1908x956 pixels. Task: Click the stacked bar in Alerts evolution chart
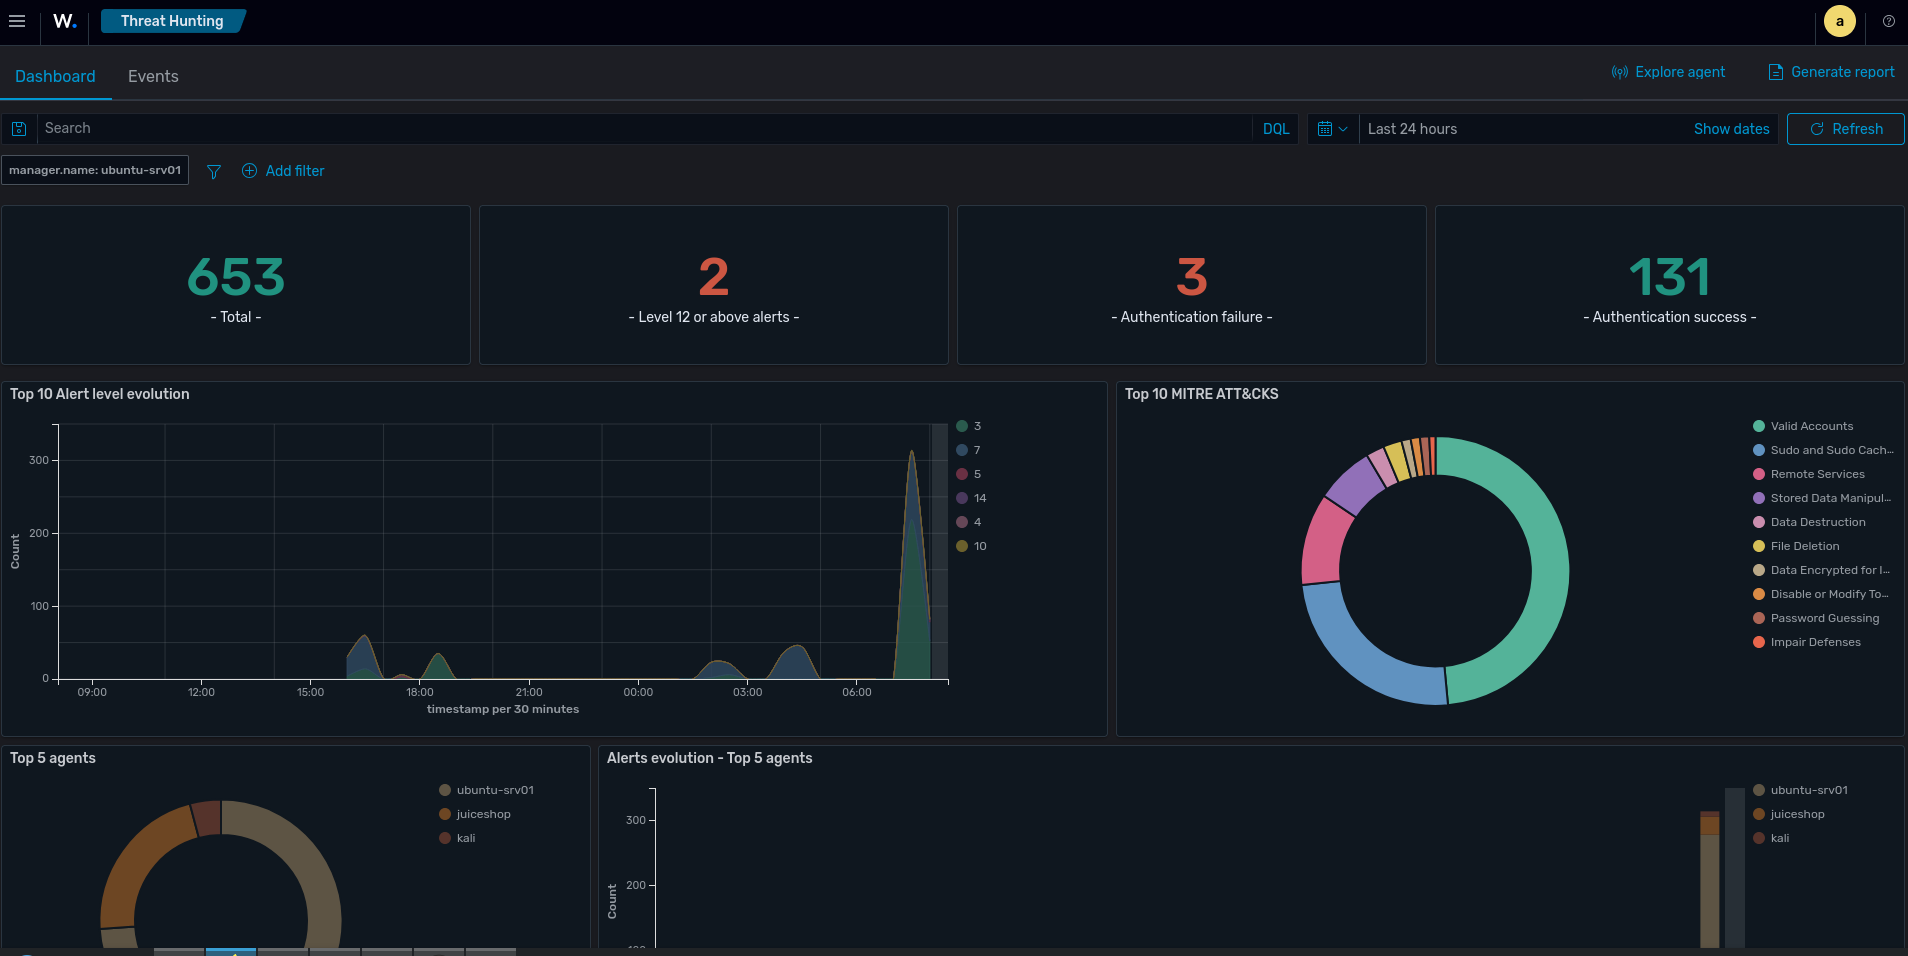point(1709,880)
